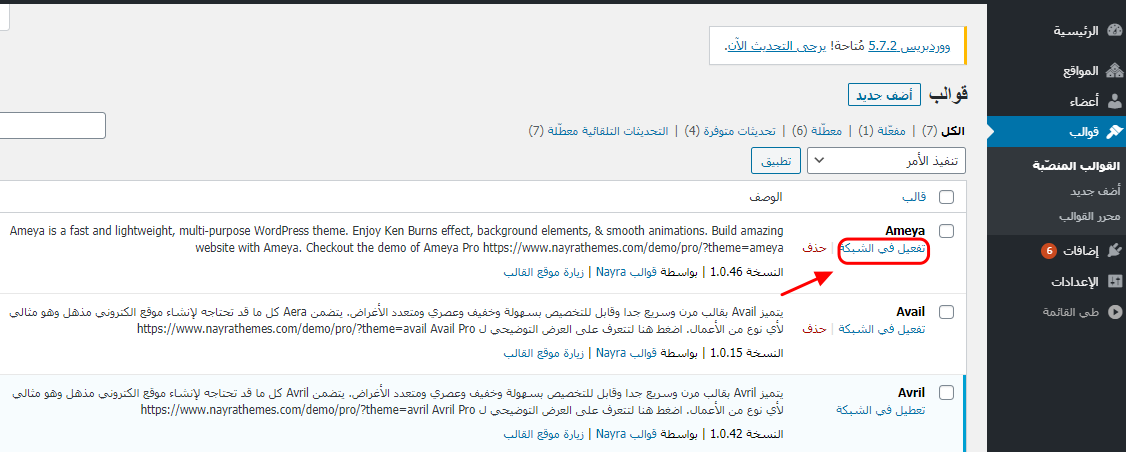This screenshot has height=452, width=1126.
Task: Click version text النسخة 1.0.42
Action: tap(747, 434)
